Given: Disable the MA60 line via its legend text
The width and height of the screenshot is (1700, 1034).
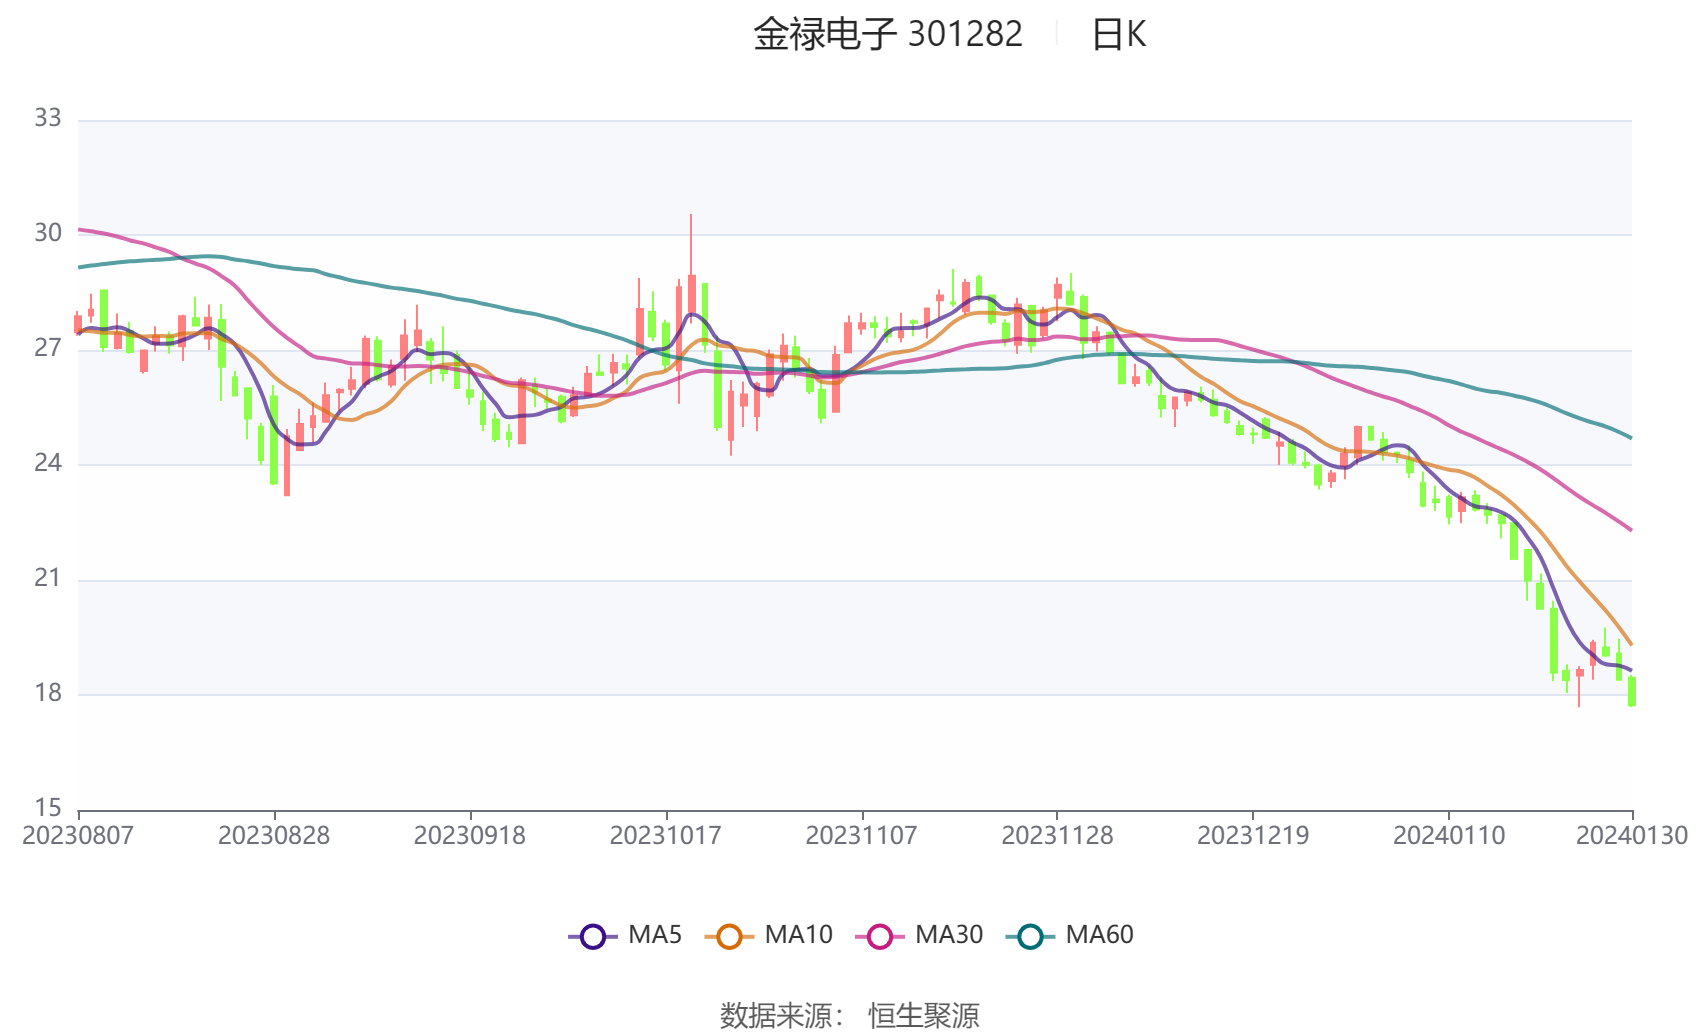Looking at the screenshot, I should pos(1099,935).
